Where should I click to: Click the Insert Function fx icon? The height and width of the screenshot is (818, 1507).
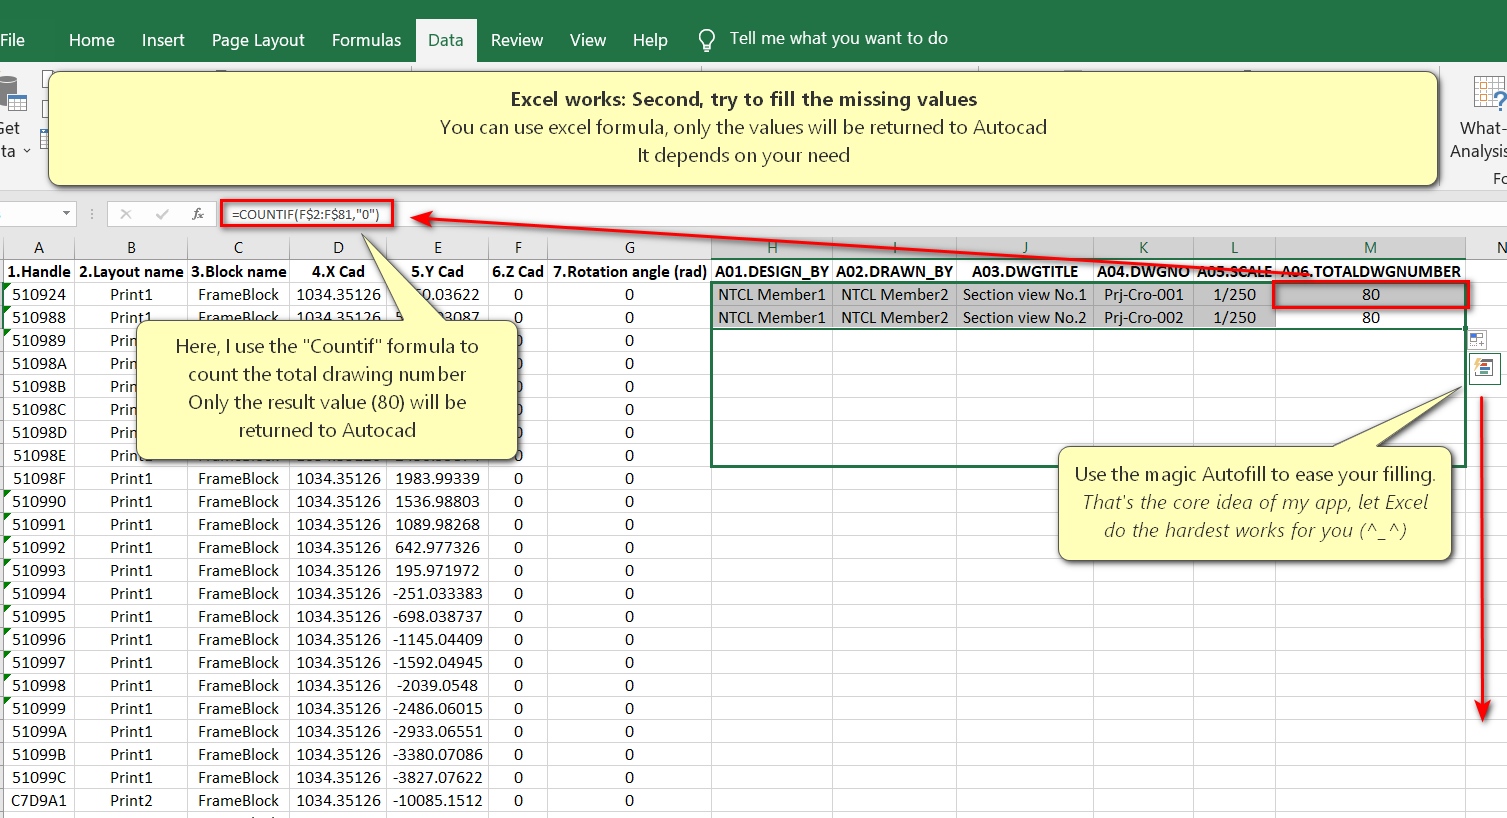198,214
